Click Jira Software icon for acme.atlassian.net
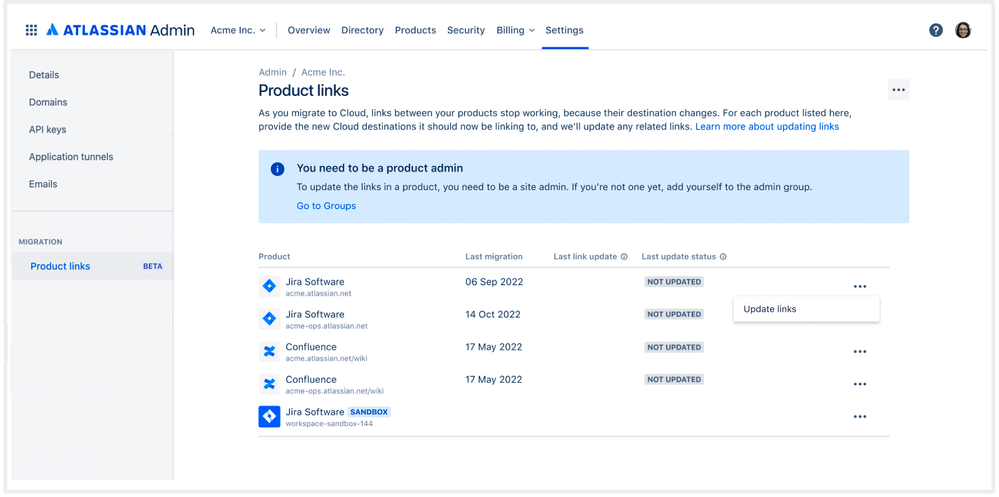999x497 pixels. [x=269, y=287]
